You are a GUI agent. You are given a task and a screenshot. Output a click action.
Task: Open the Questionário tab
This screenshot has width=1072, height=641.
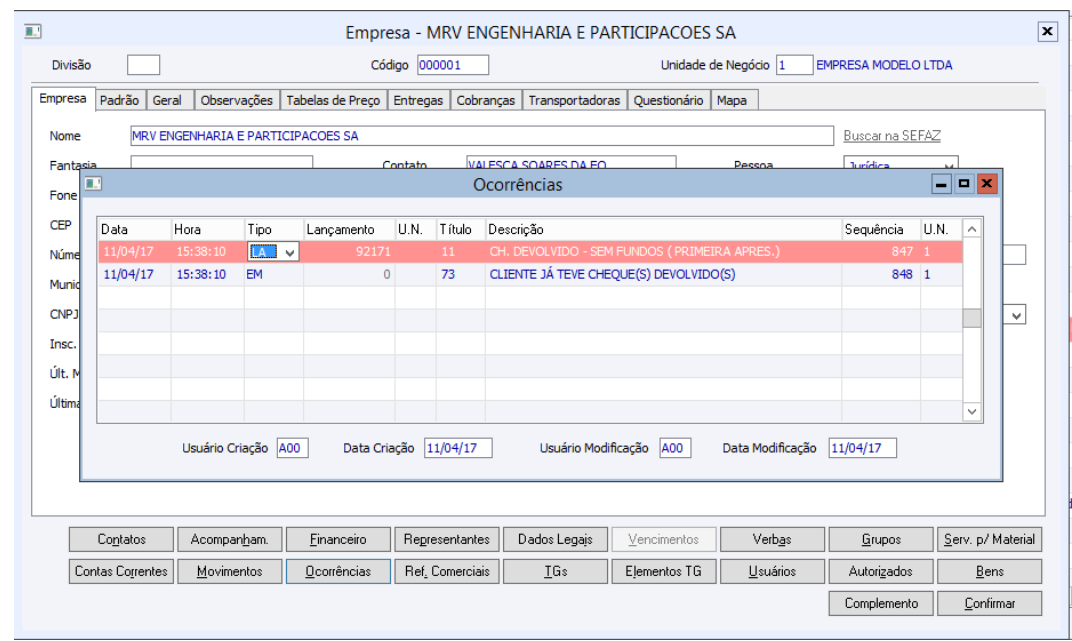tap(669, 100)
